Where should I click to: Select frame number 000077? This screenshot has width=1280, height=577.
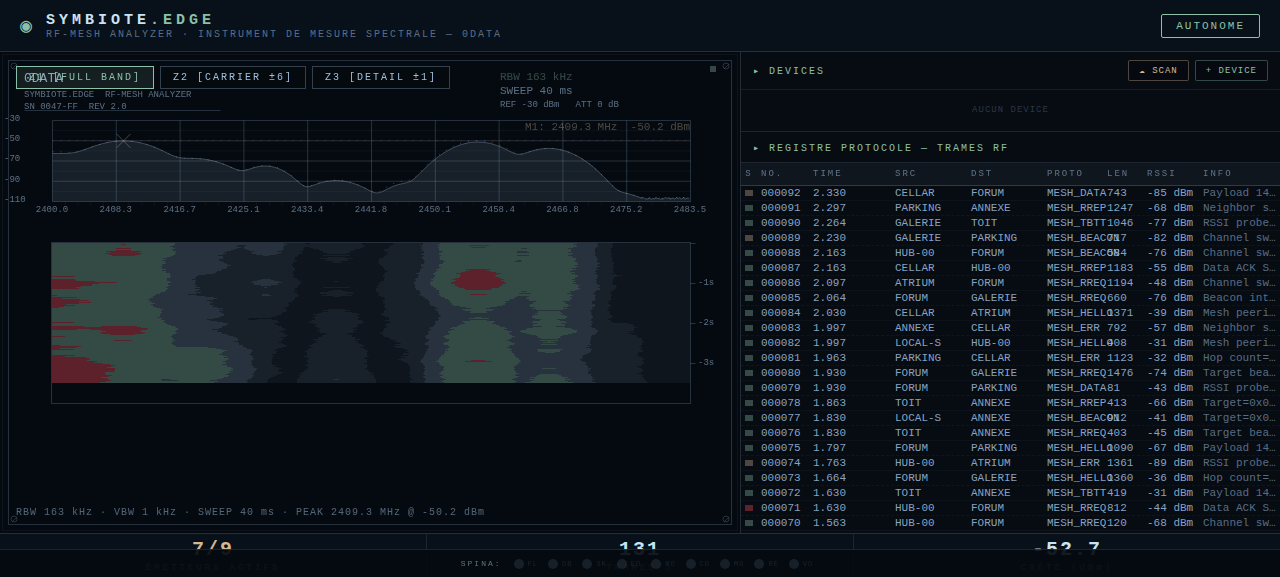point(780,418)
